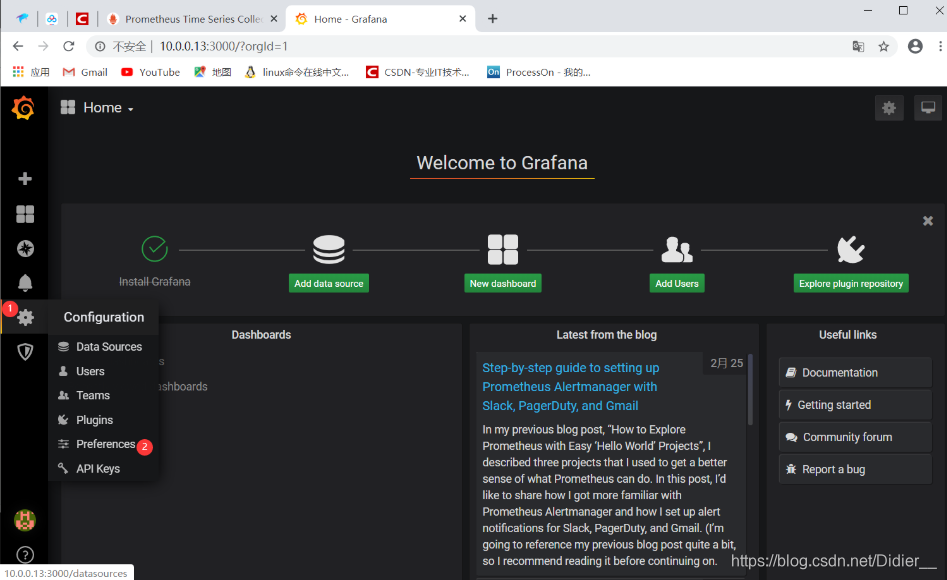Open the Chrome three-dot menu
The height and width of the screenshot is (580, 947).
[940, 47]
